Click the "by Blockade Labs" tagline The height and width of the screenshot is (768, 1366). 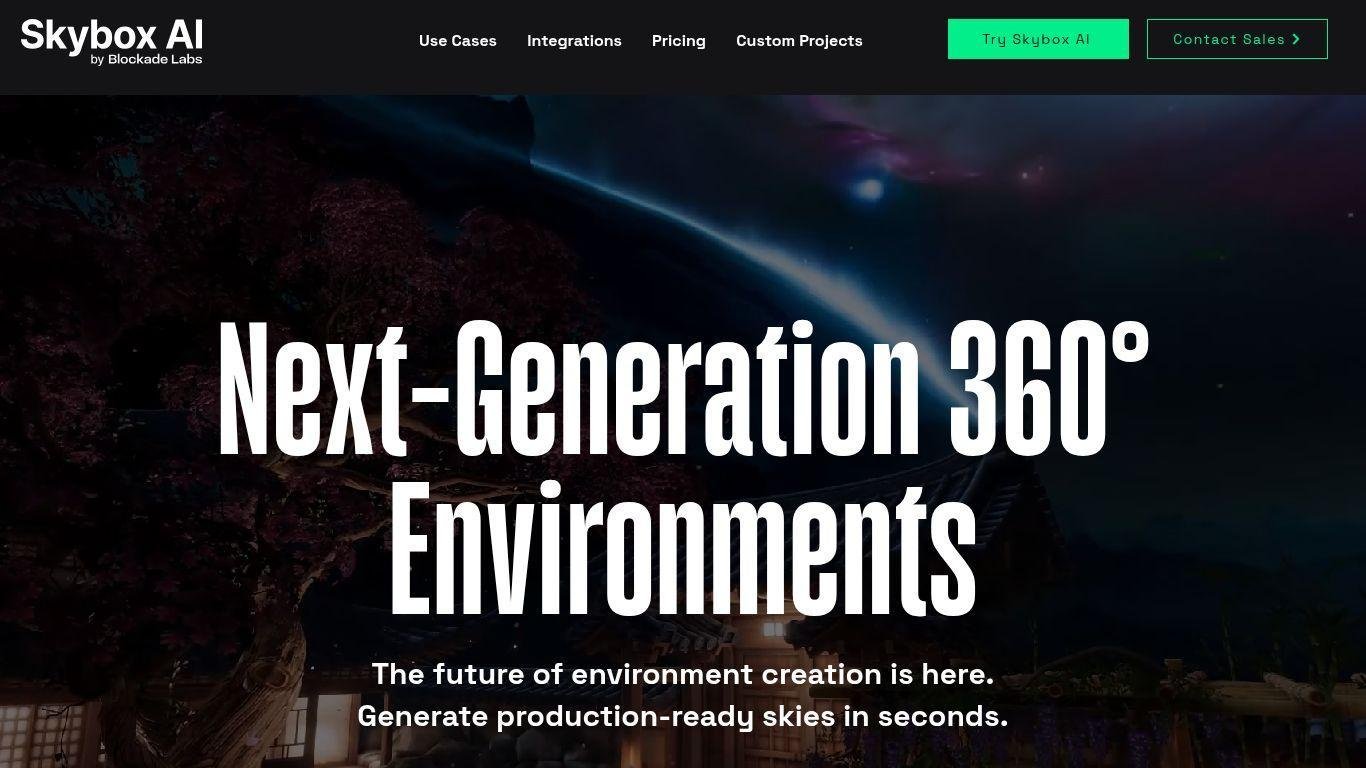tap(146, 59)
